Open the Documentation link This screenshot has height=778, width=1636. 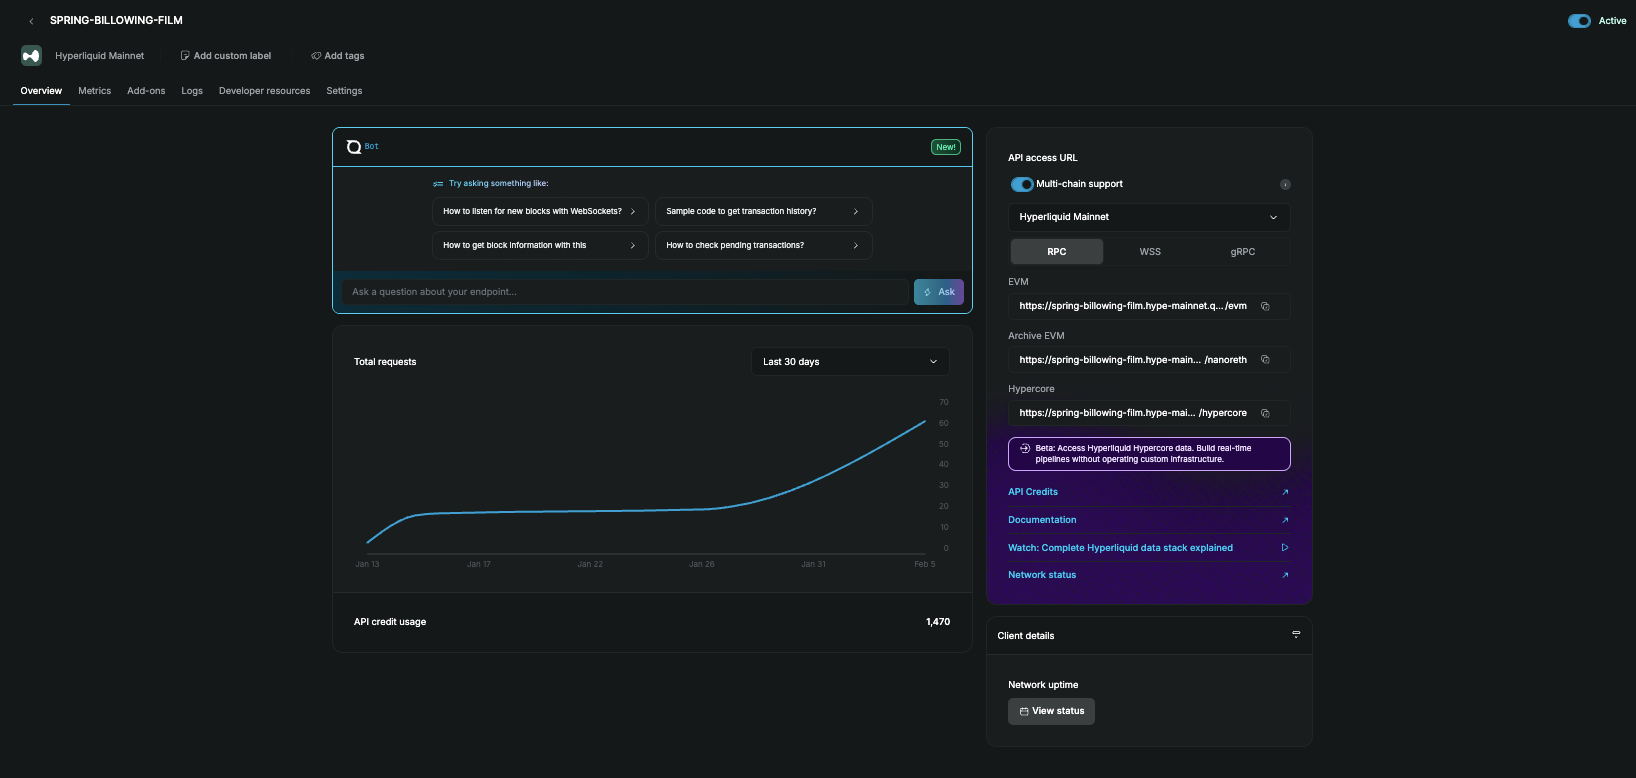coord(1042,520)
